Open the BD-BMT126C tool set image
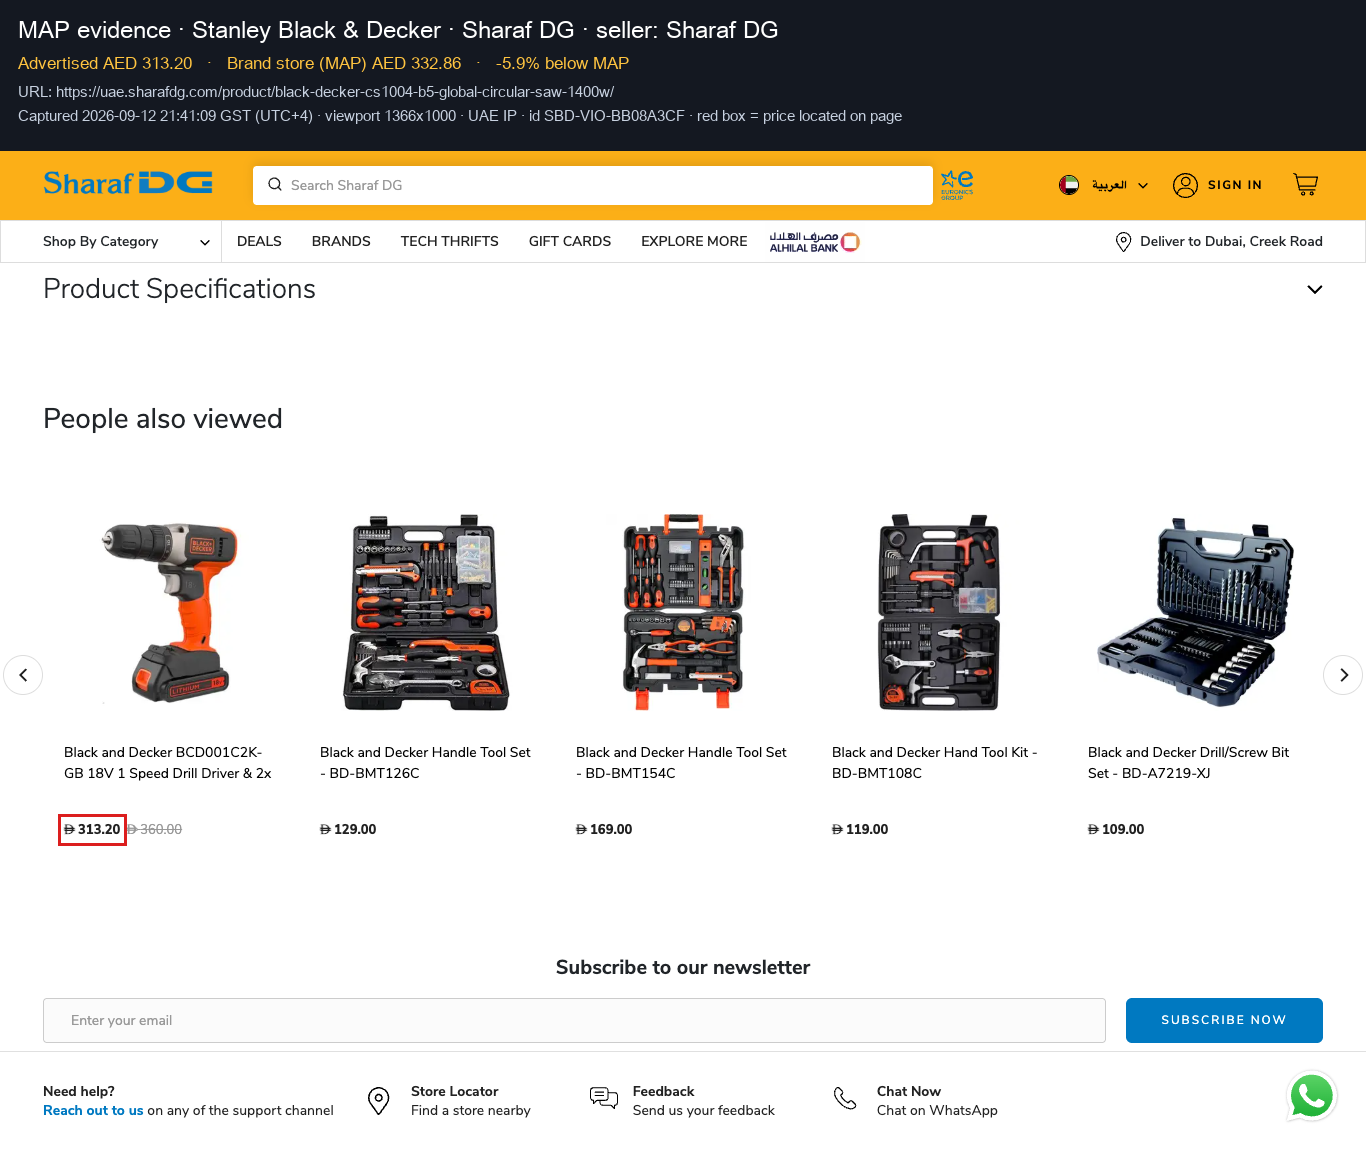The height and width of the screenshot is (1150, 1366). click(427, 612)
